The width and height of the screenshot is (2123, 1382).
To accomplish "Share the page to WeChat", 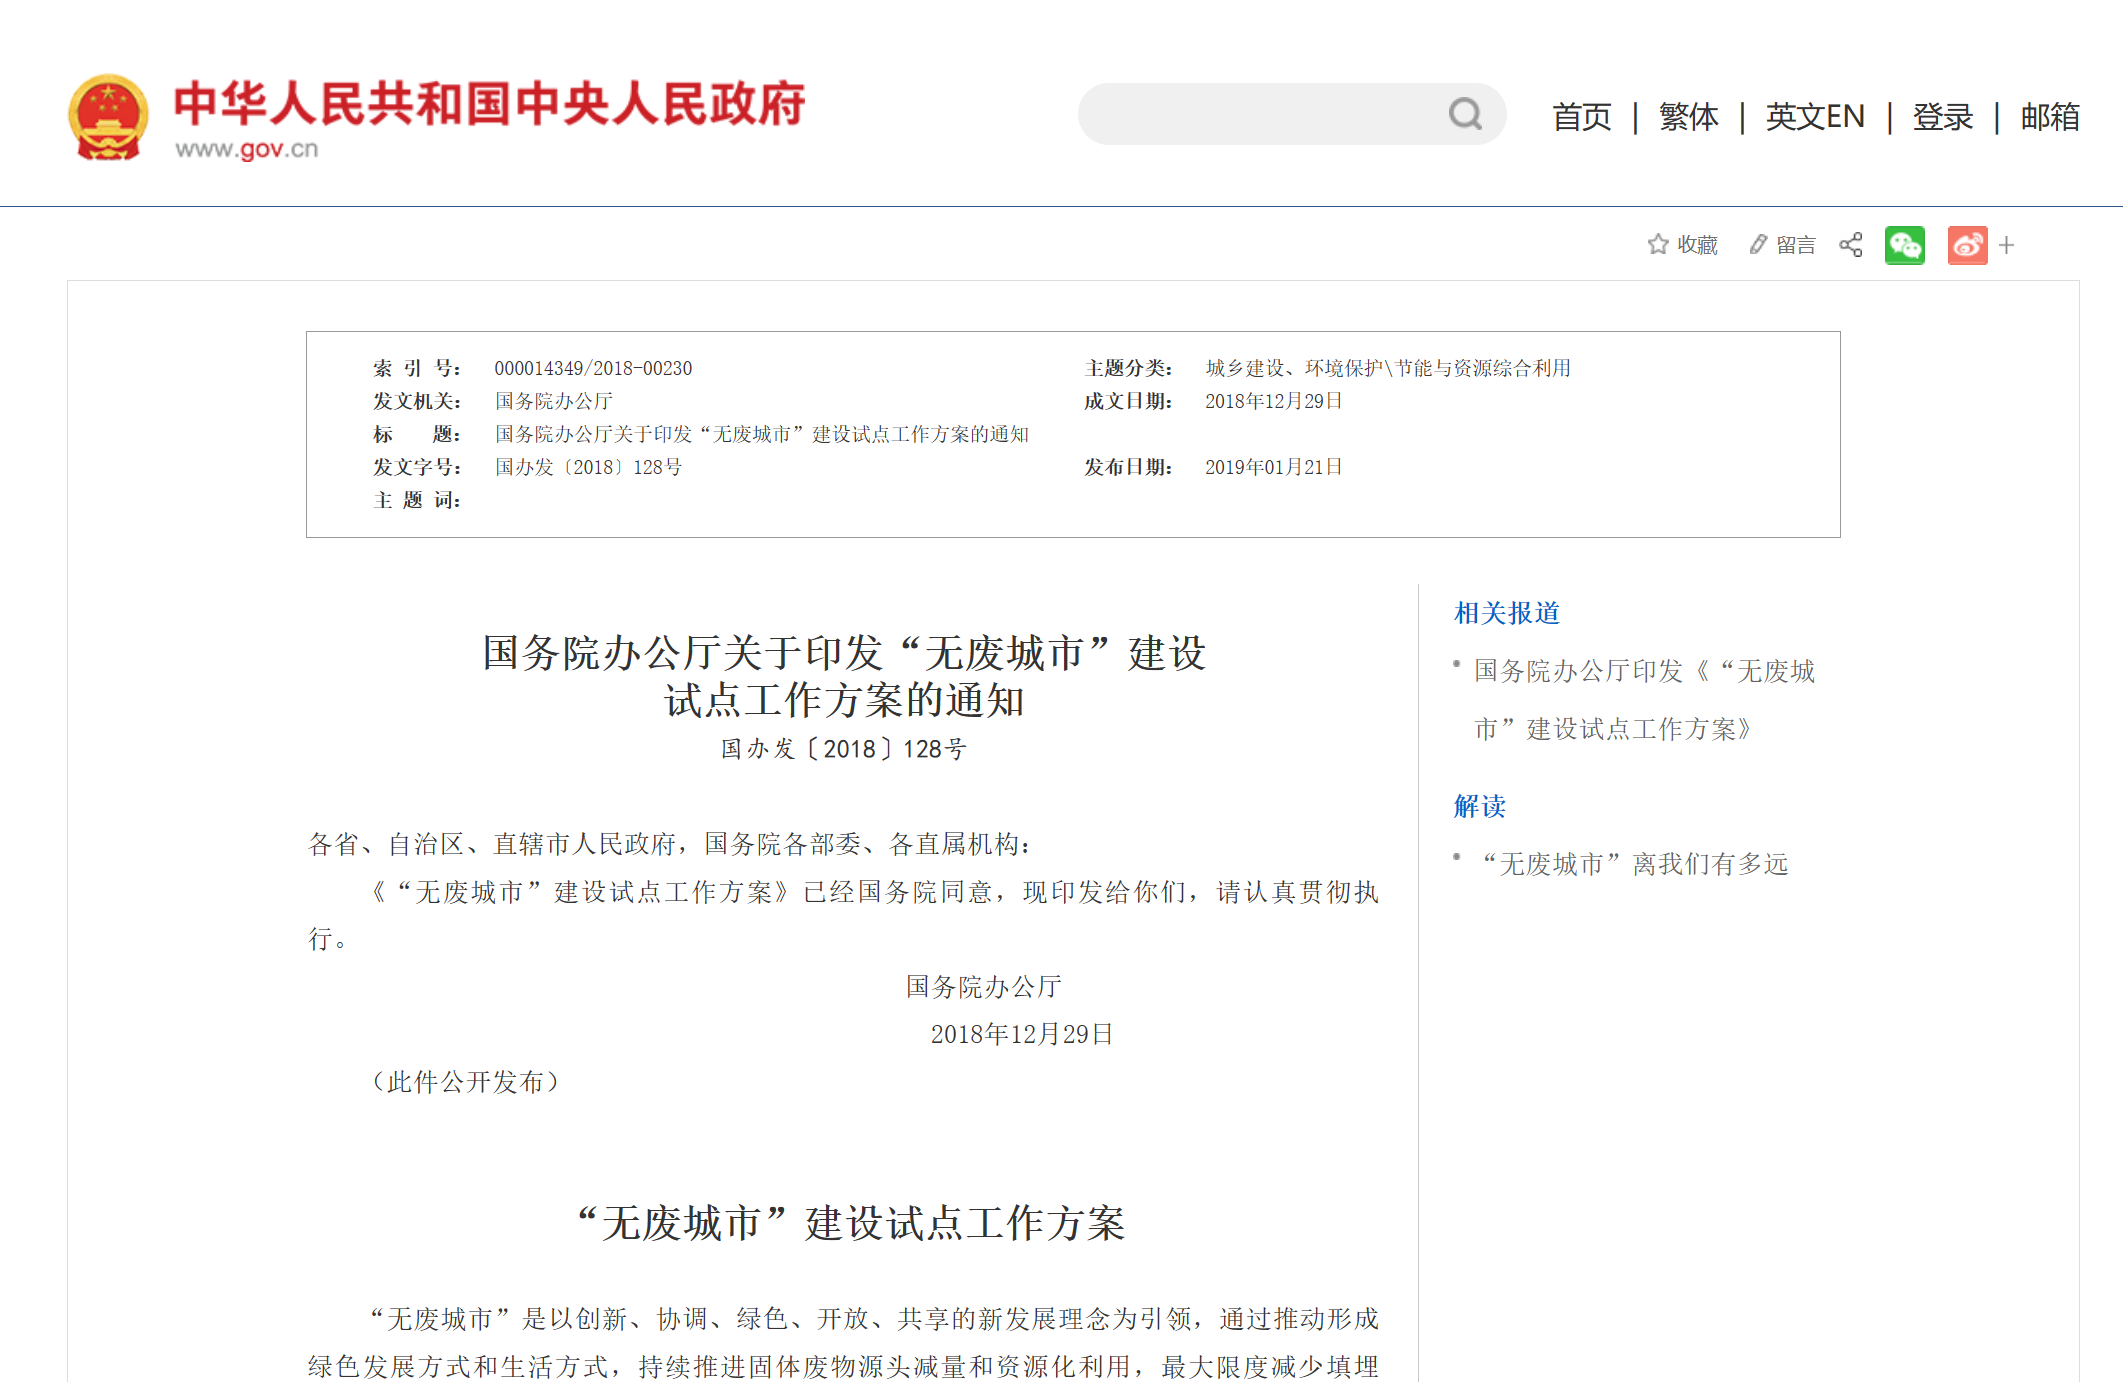I will pyautogui.click(x=1905, y=244).
